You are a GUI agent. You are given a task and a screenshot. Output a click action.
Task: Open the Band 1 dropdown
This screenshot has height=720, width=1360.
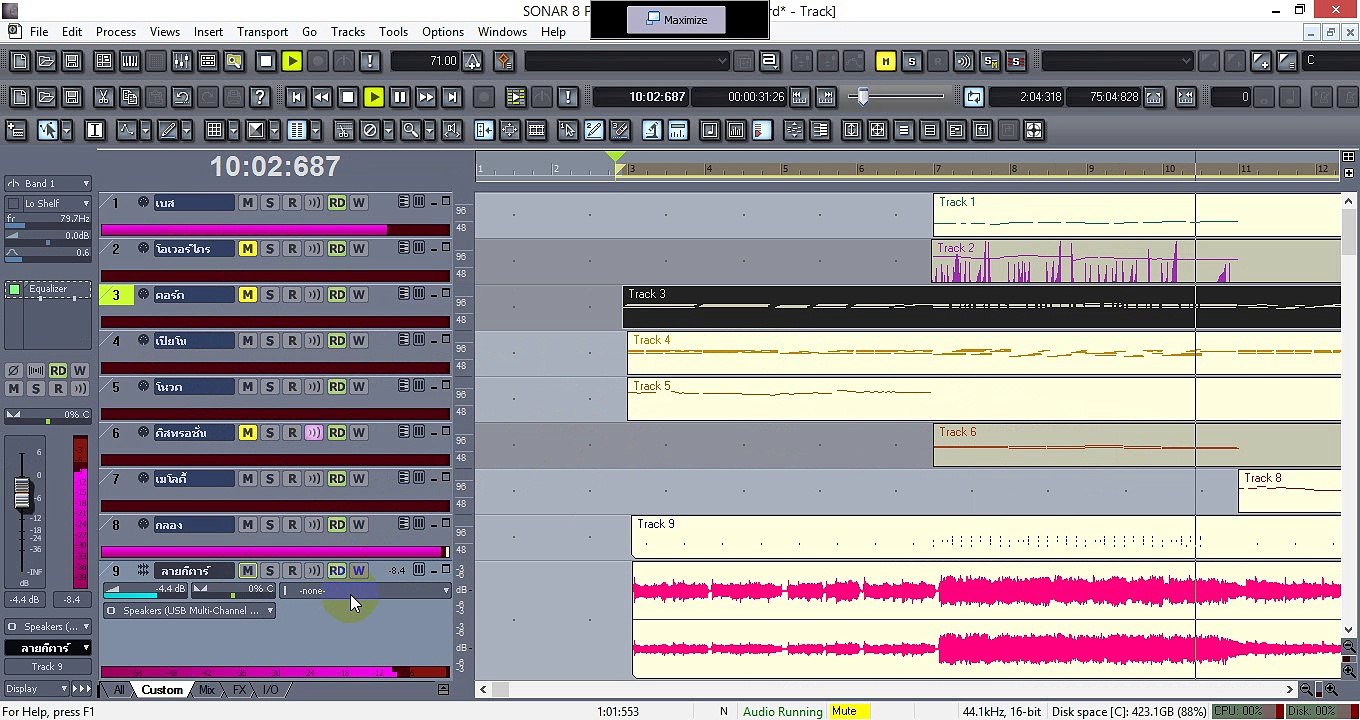(48, 183)
